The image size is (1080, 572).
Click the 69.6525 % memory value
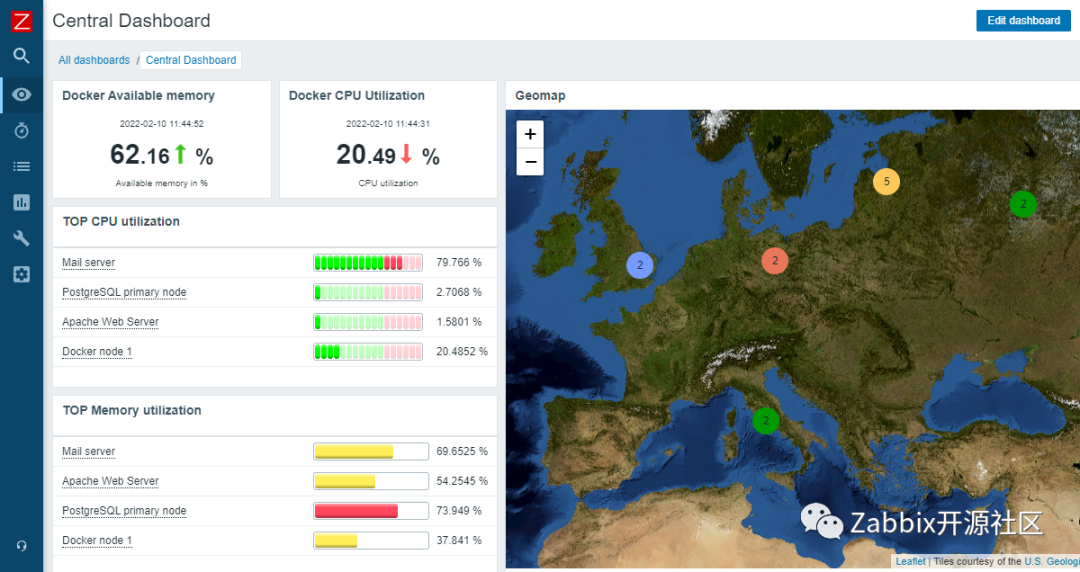[461, 451]
